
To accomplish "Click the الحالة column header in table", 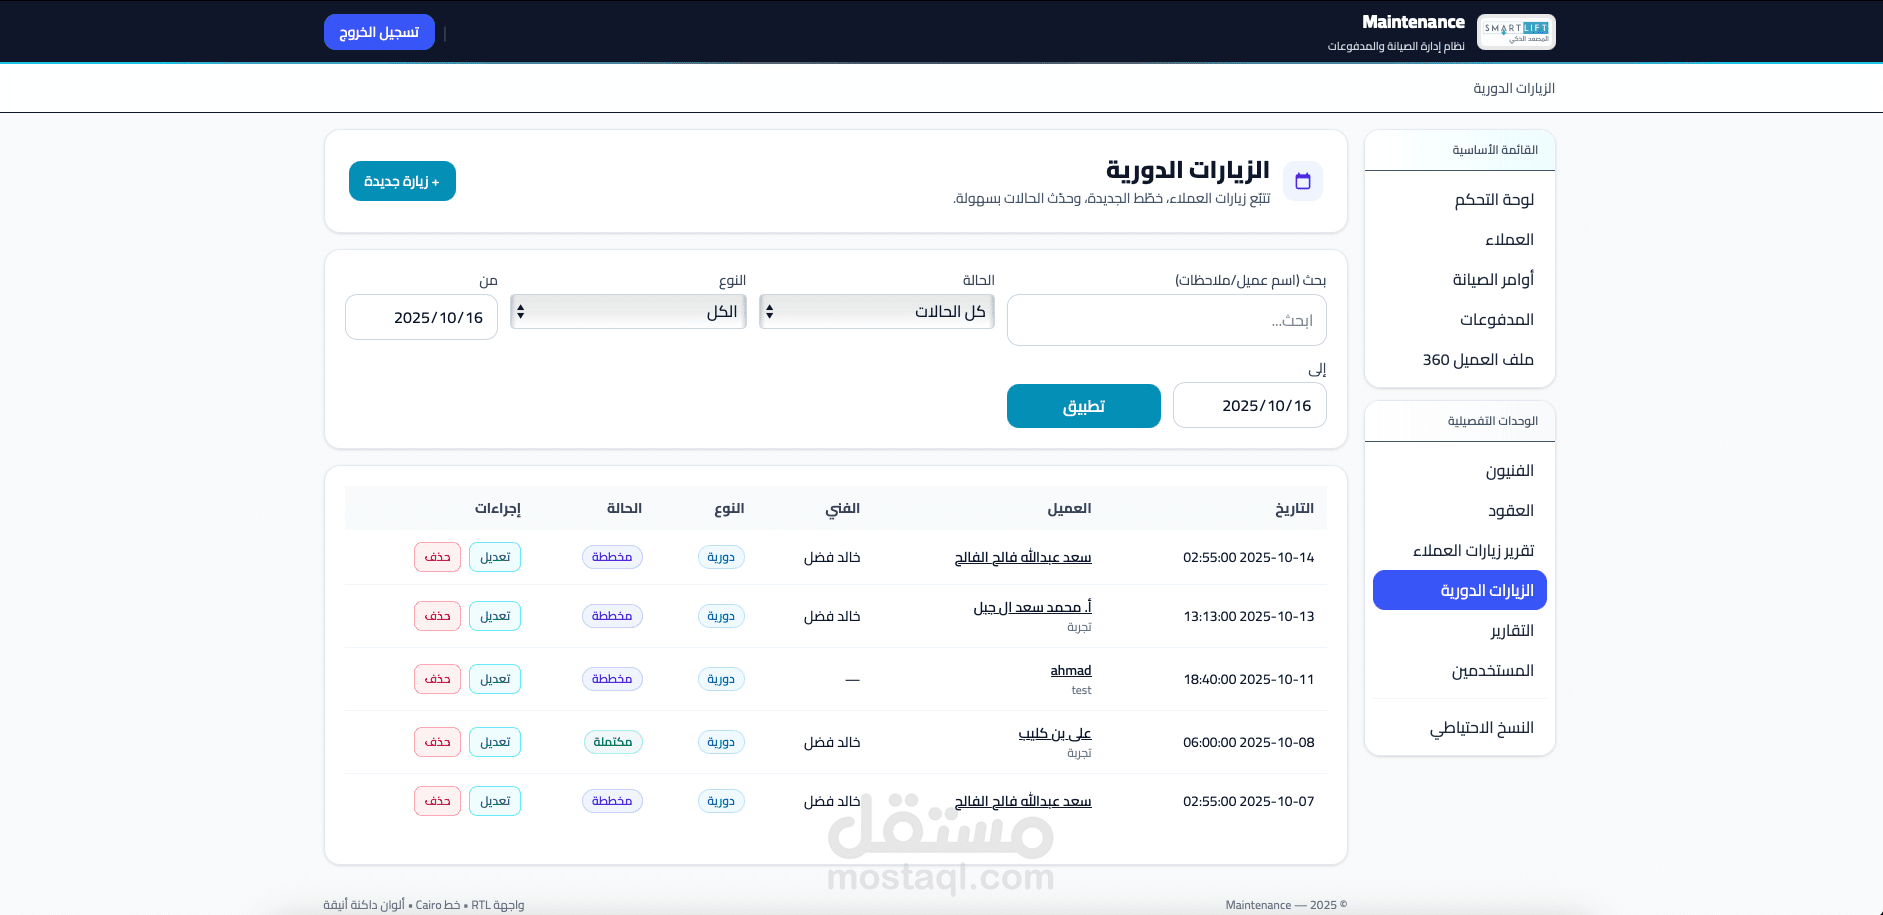I will 624,508.
